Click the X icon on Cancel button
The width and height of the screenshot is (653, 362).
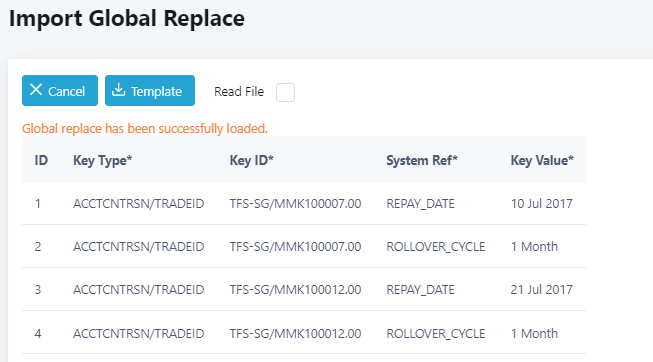click(x=36, y=90)
